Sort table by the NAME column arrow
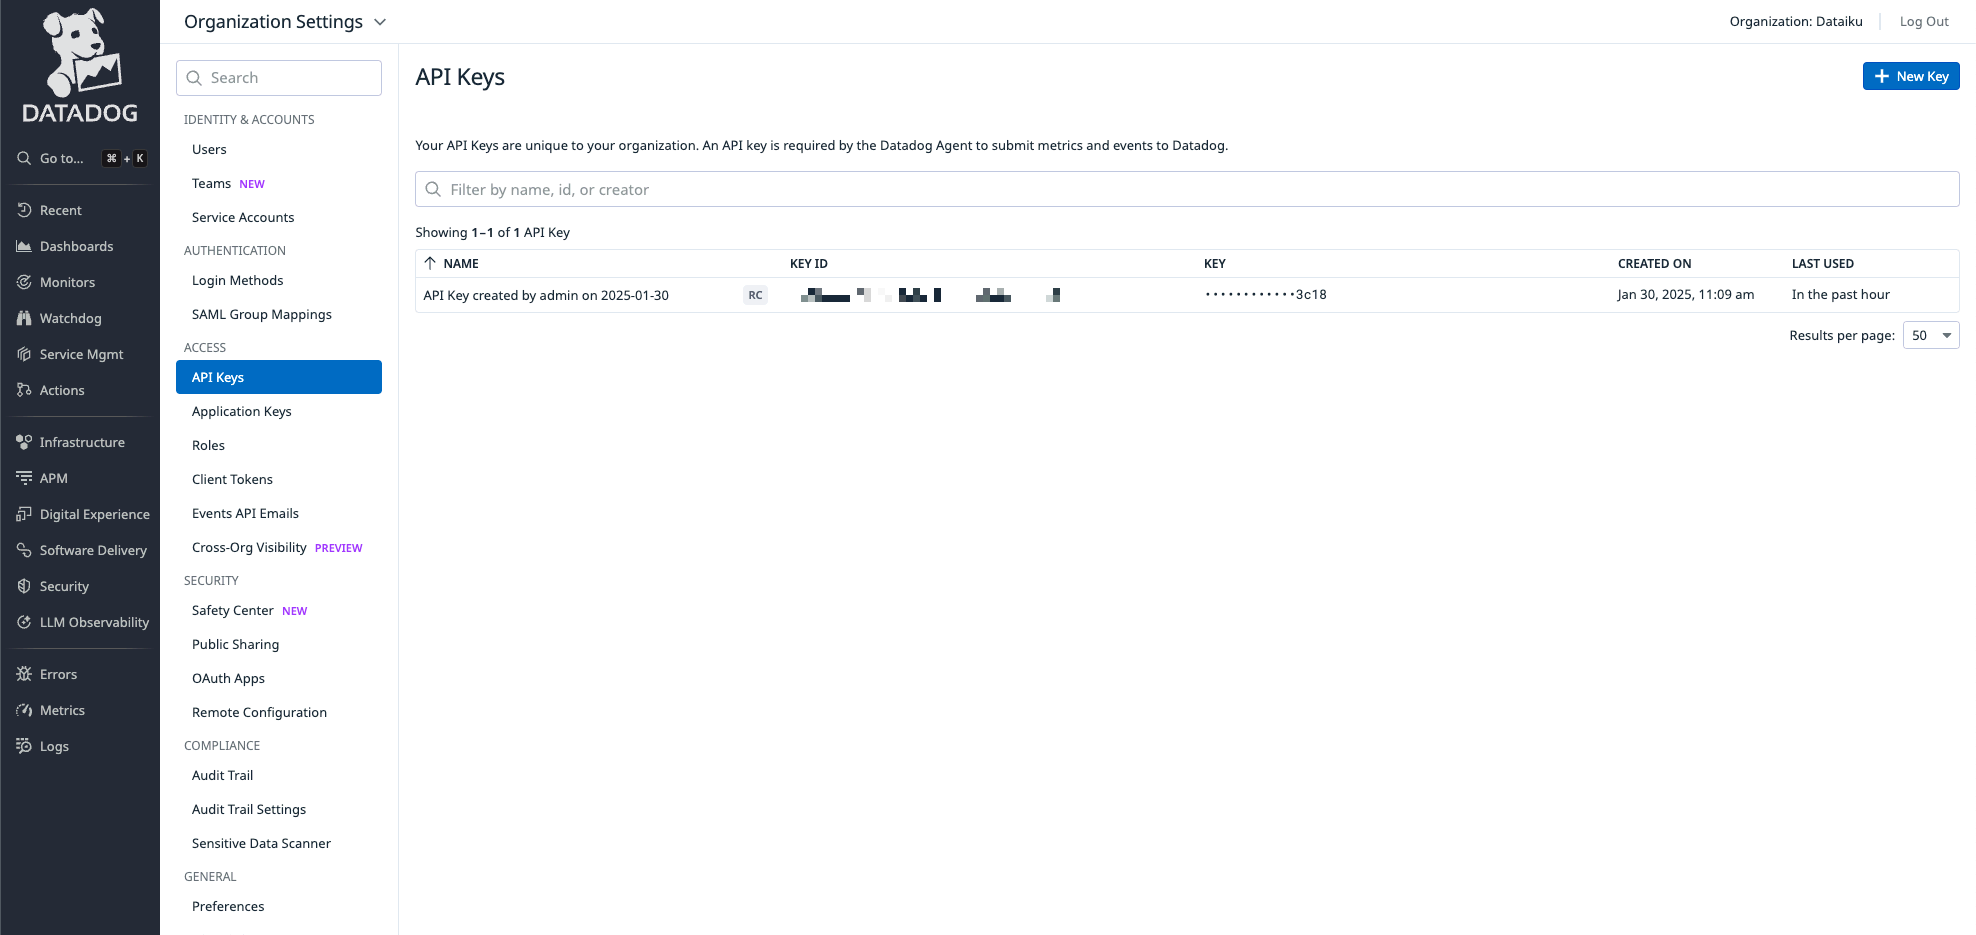This screenshot has height=935, width=1976. tap(431, 263)
